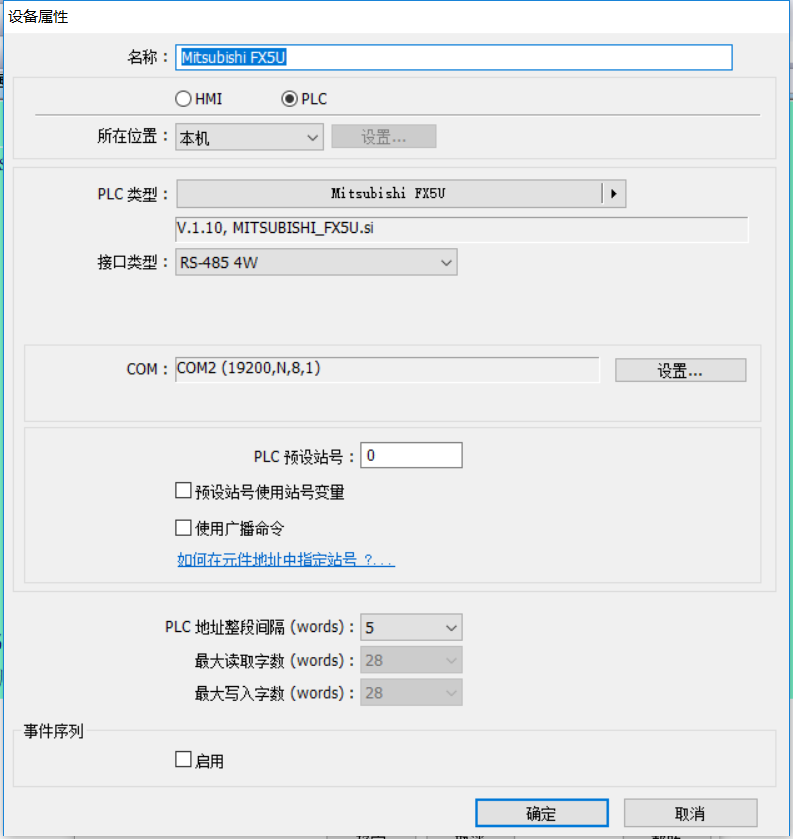This screenshot has height=839, width=793.
Task: Enable the 事件序列 启用 checkbox
Action: 183,760
